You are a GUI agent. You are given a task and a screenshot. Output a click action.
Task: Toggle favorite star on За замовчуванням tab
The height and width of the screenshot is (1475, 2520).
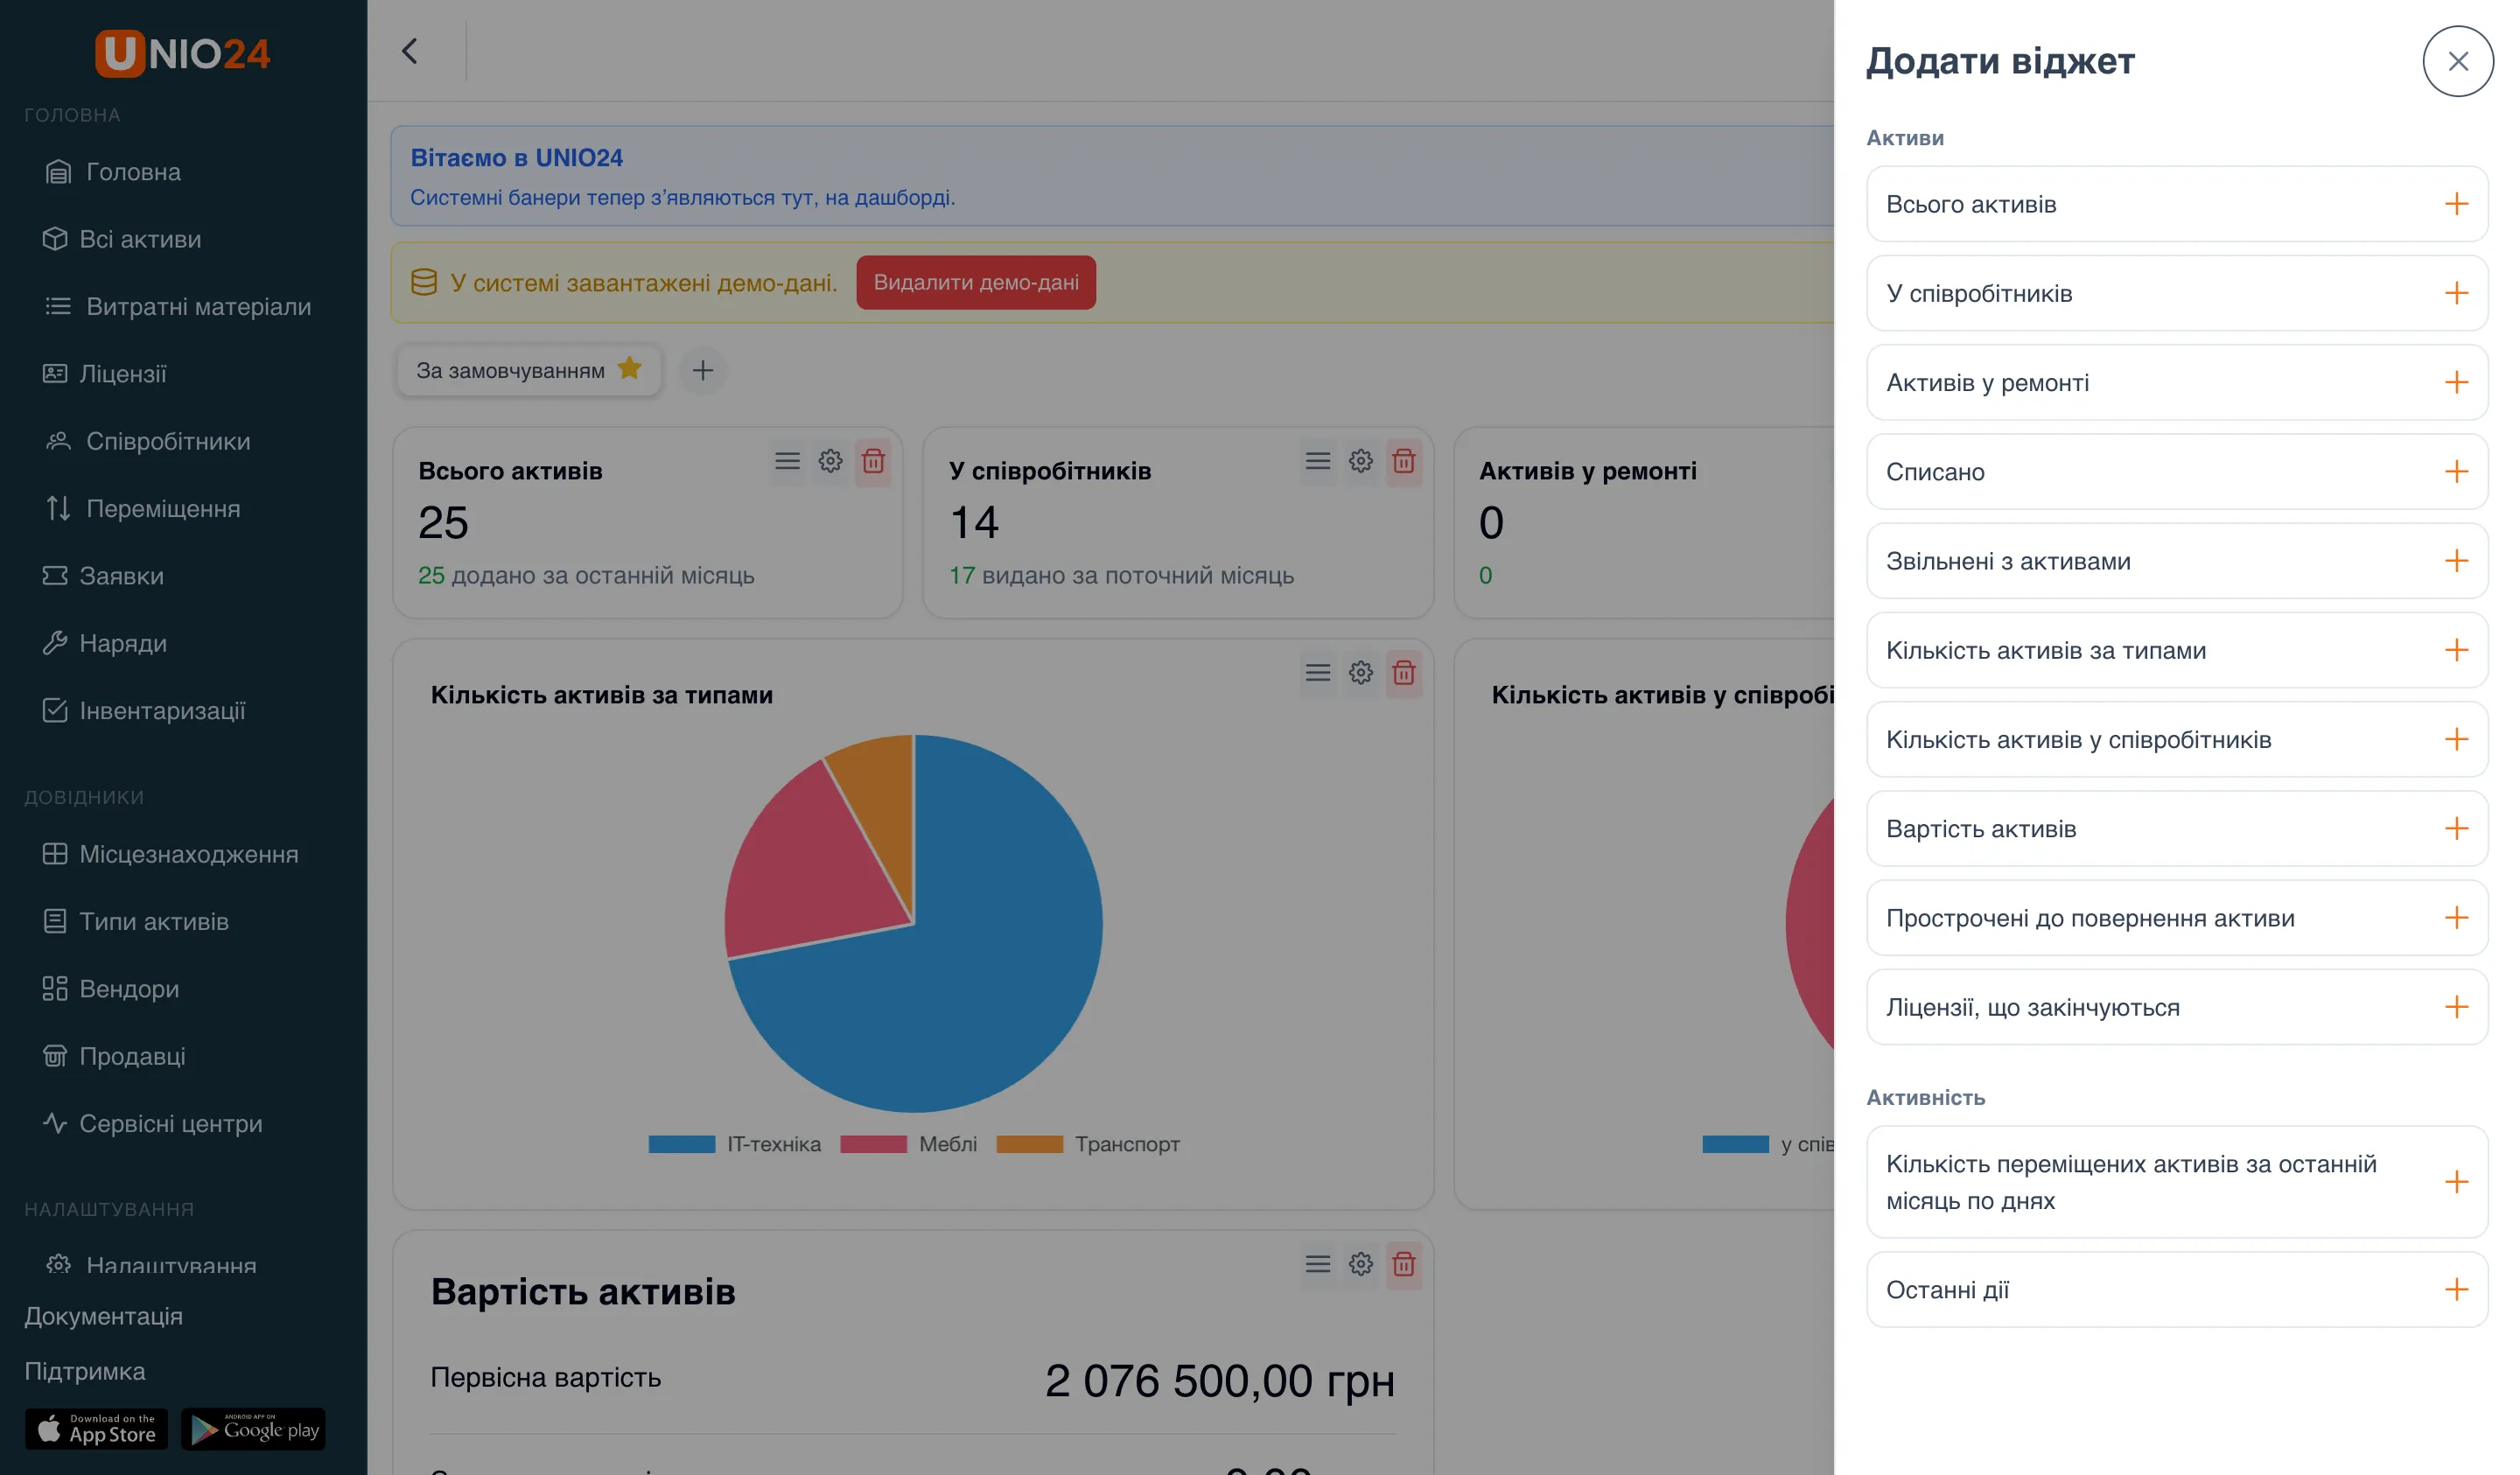[629, 369]
